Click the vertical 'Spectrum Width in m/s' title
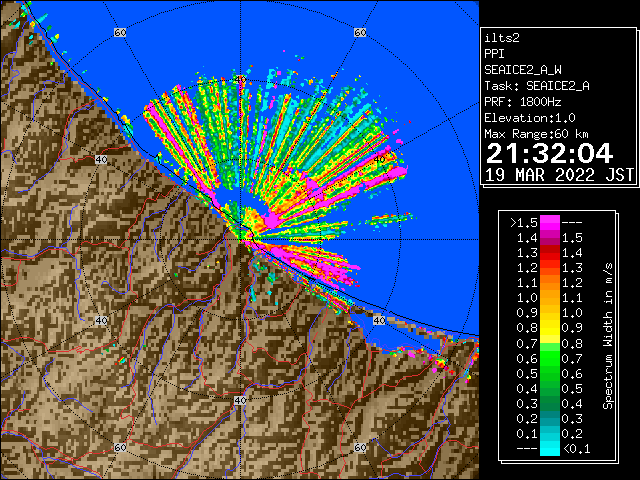The width and height of the screenshot is (640, 480). pos(608,336)
